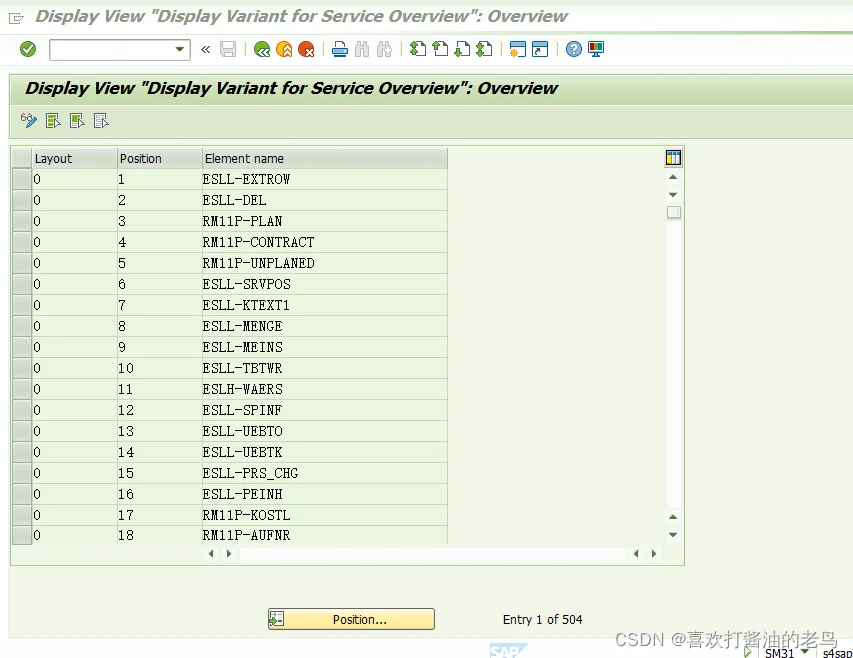
Task: Click the red Cancel icon
Action: [x=306, y=49]
